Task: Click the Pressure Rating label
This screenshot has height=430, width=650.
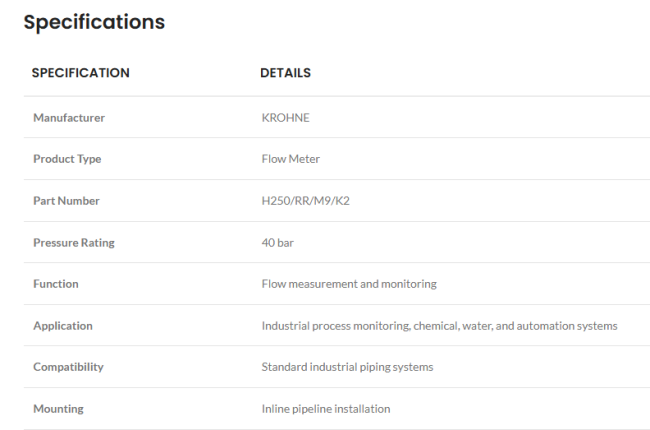Action: click(74, 243)
